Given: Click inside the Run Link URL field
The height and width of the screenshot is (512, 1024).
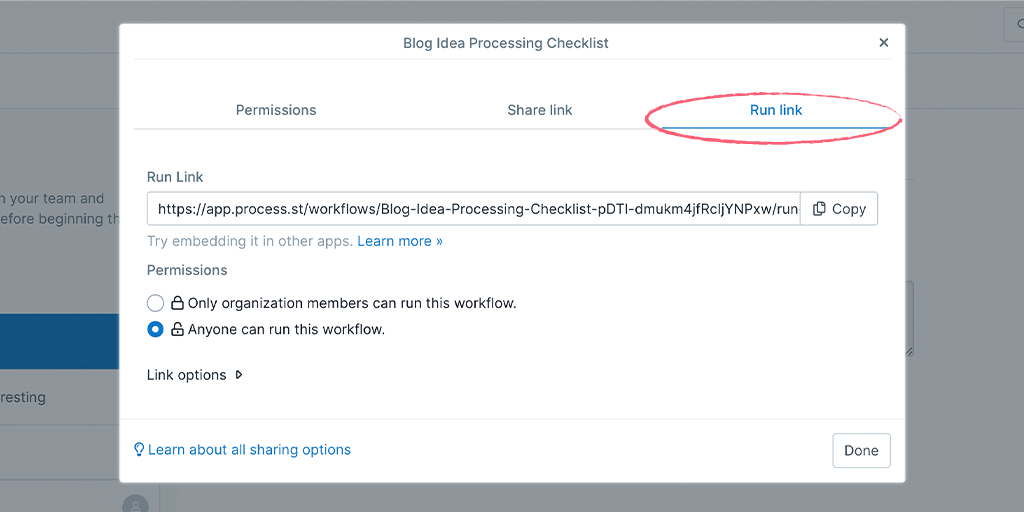Looking at the screenshot, I should point(473,209).
